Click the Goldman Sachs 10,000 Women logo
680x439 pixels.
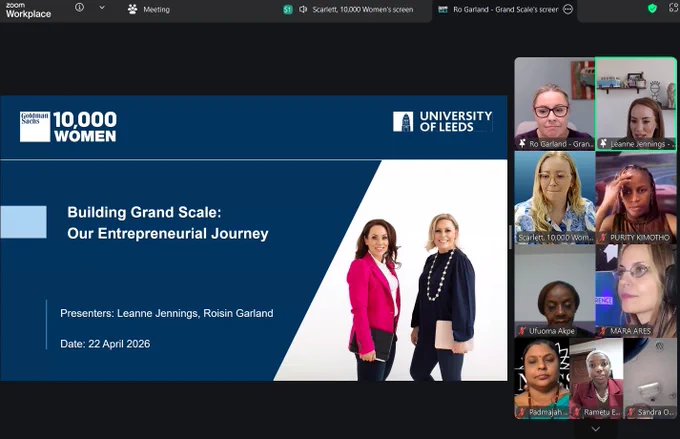coord(68,126)
